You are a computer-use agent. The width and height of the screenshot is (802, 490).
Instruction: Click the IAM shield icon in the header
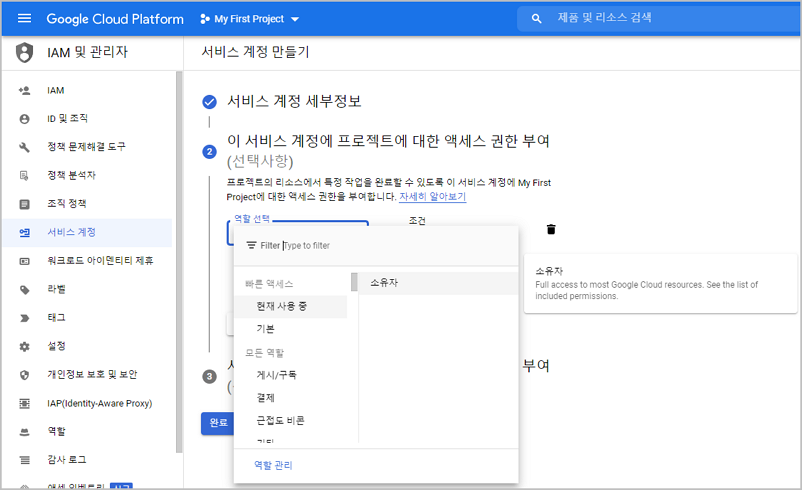click(x=24, y=52)
